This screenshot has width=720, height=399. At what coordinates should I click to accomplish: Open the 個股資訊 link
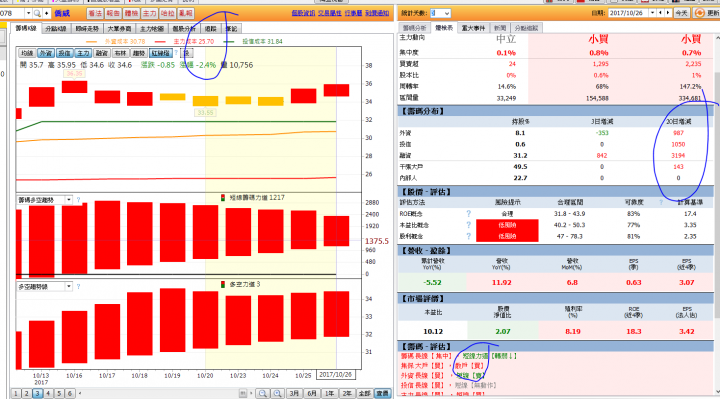click(x=303, y=13)
